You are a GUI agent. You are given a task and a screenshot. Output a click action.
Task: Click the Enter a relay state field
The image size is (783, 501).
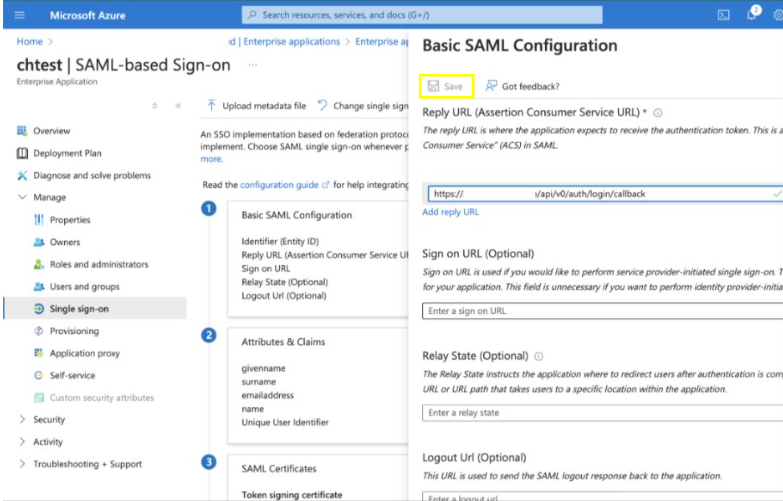(x=602, y=413)
